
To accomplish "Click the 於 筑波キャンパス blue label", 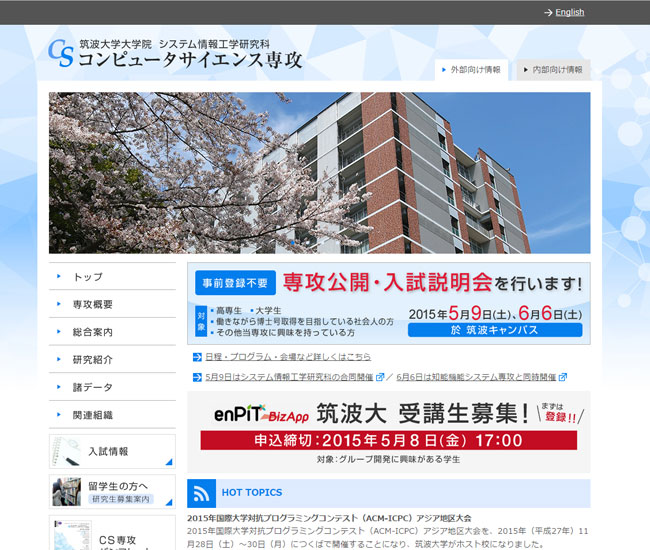I will 495,330.
